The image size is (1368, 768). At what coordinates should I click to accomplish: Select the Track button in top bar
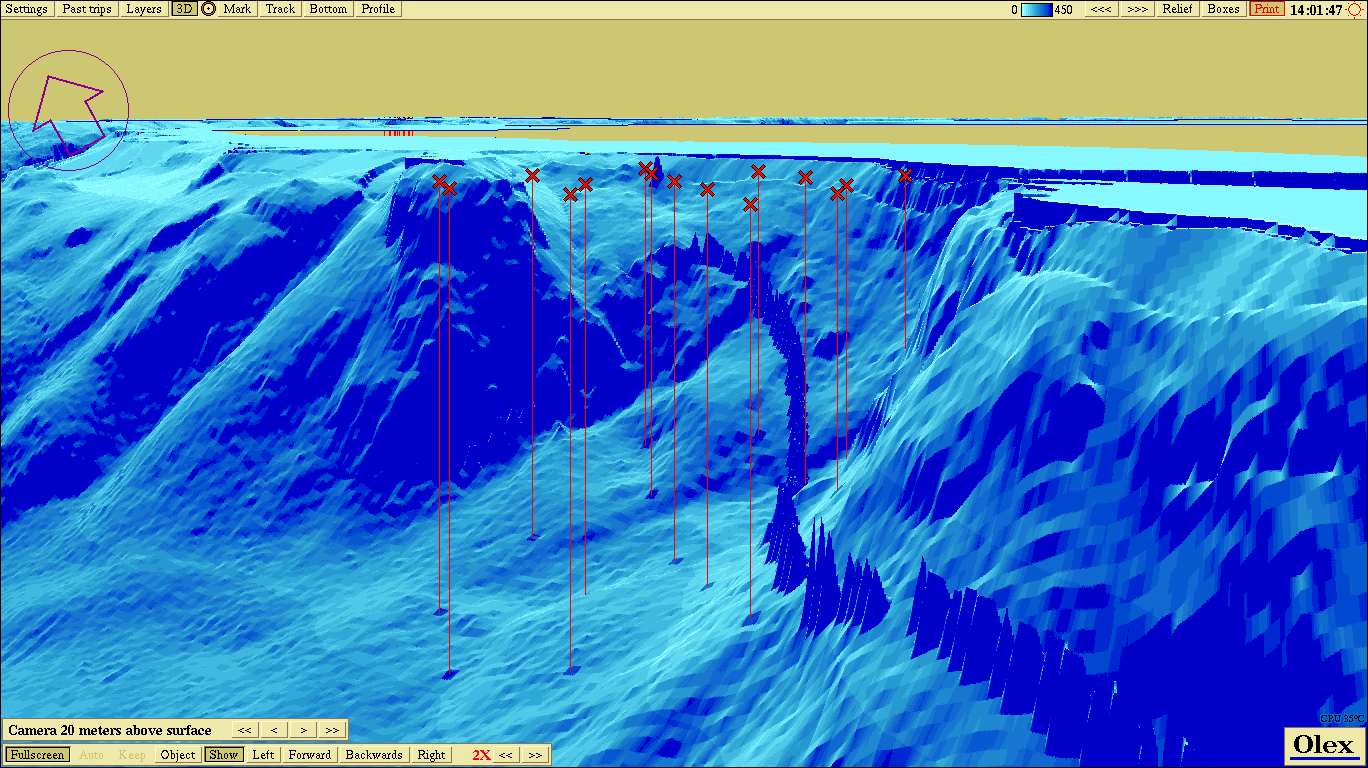click(x=281, y=9)
